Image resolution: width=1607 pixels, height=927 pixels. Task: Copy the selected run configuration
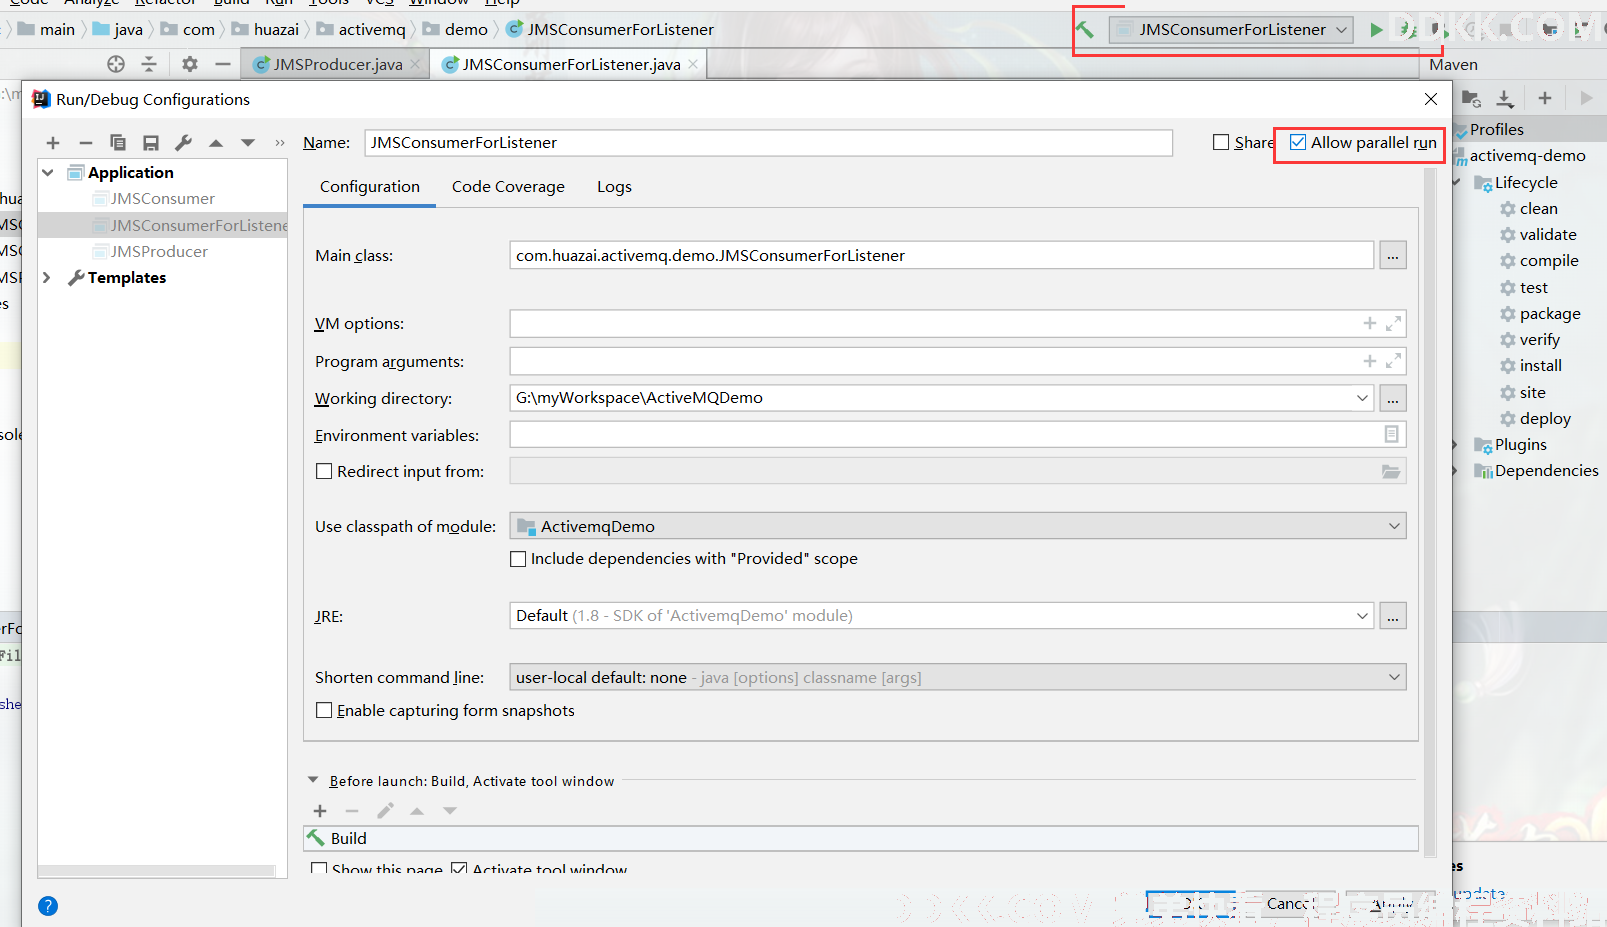pyautogui.click(x=118, y=143)
